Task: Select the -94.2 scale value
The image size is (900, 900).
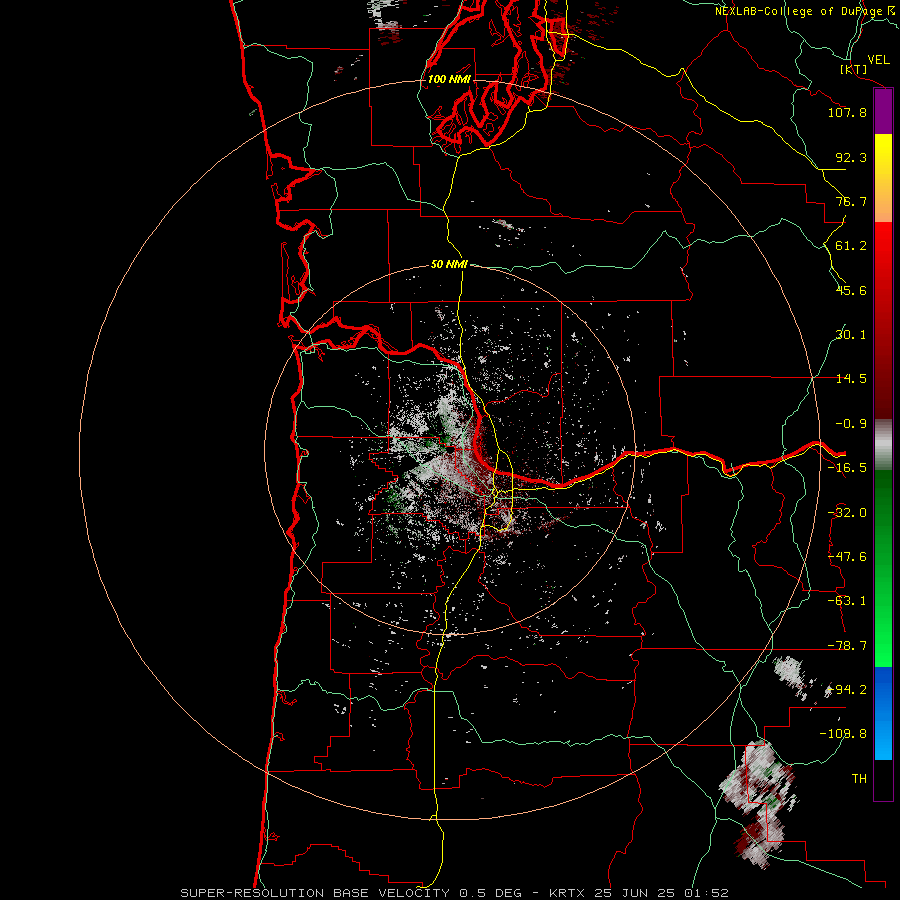Action: pos(847,690)
